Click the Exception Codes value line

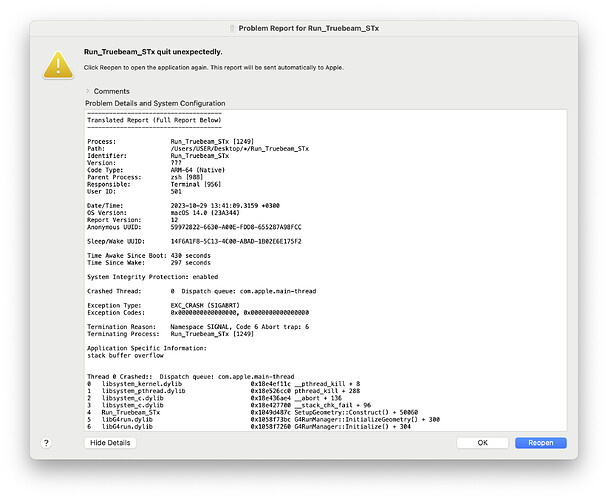pyautogui.click(x=240, y=313)
